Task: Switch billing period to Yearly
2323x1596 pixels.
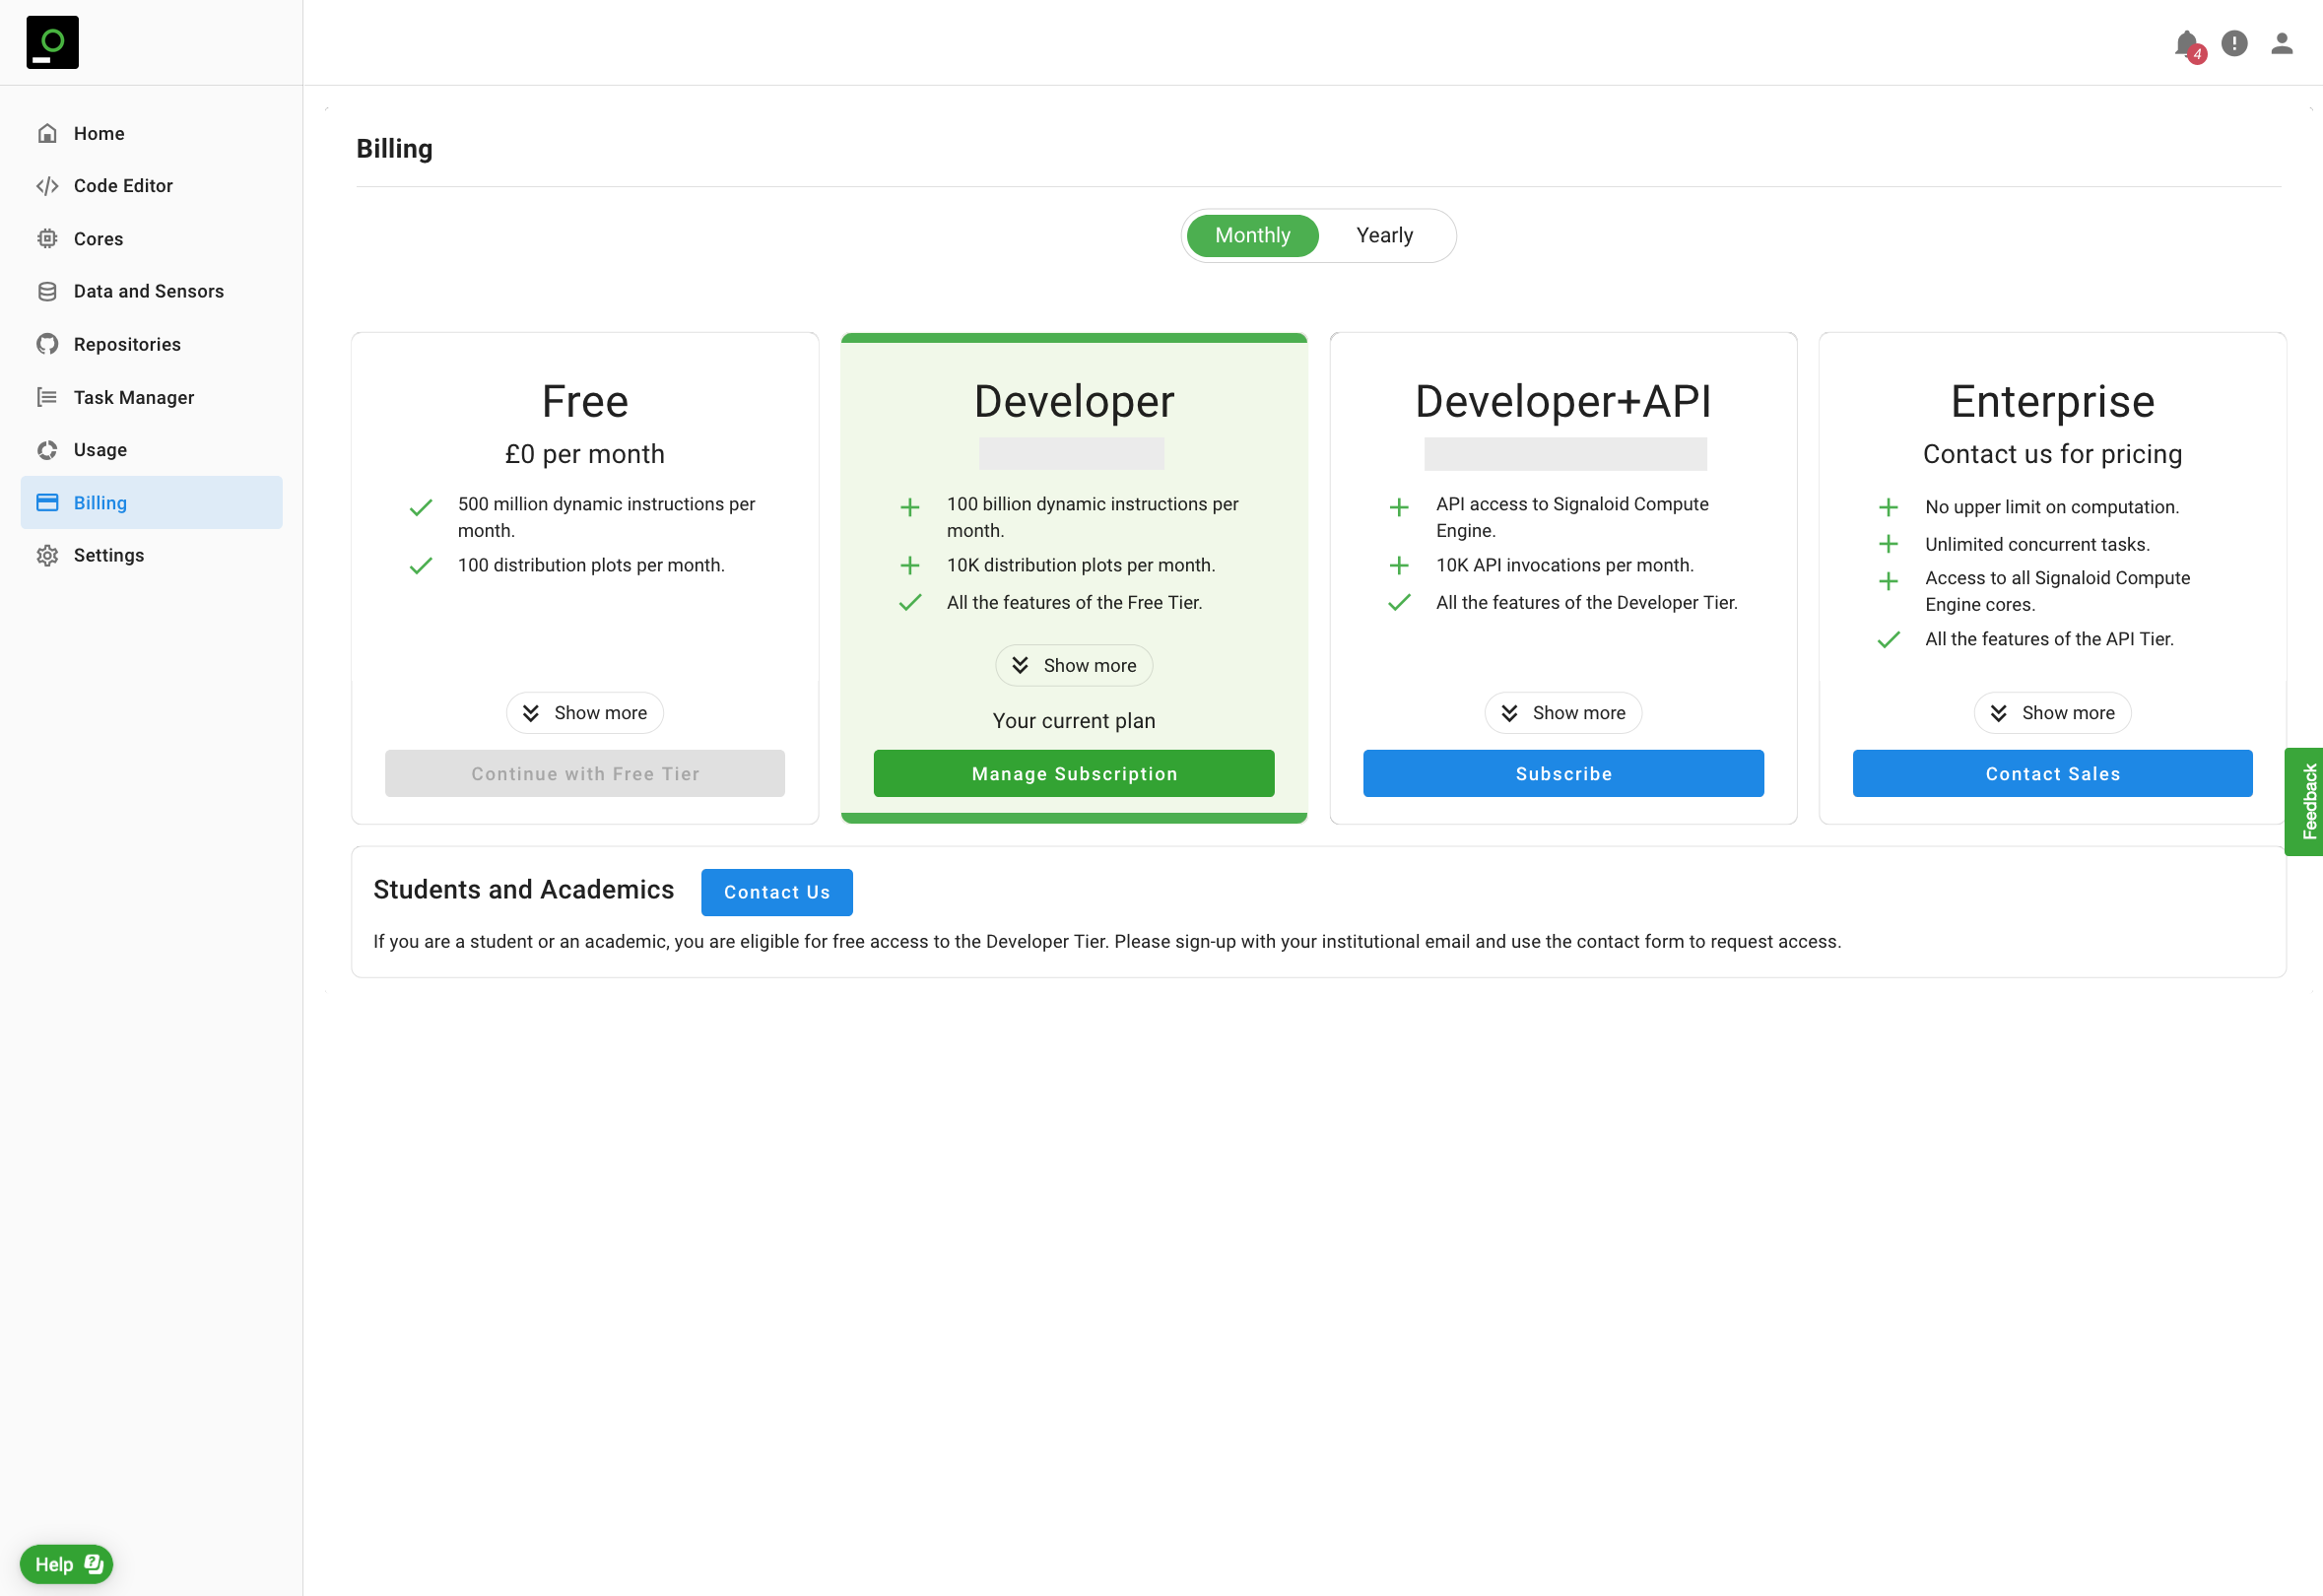Action: (x=1384, y=235)
